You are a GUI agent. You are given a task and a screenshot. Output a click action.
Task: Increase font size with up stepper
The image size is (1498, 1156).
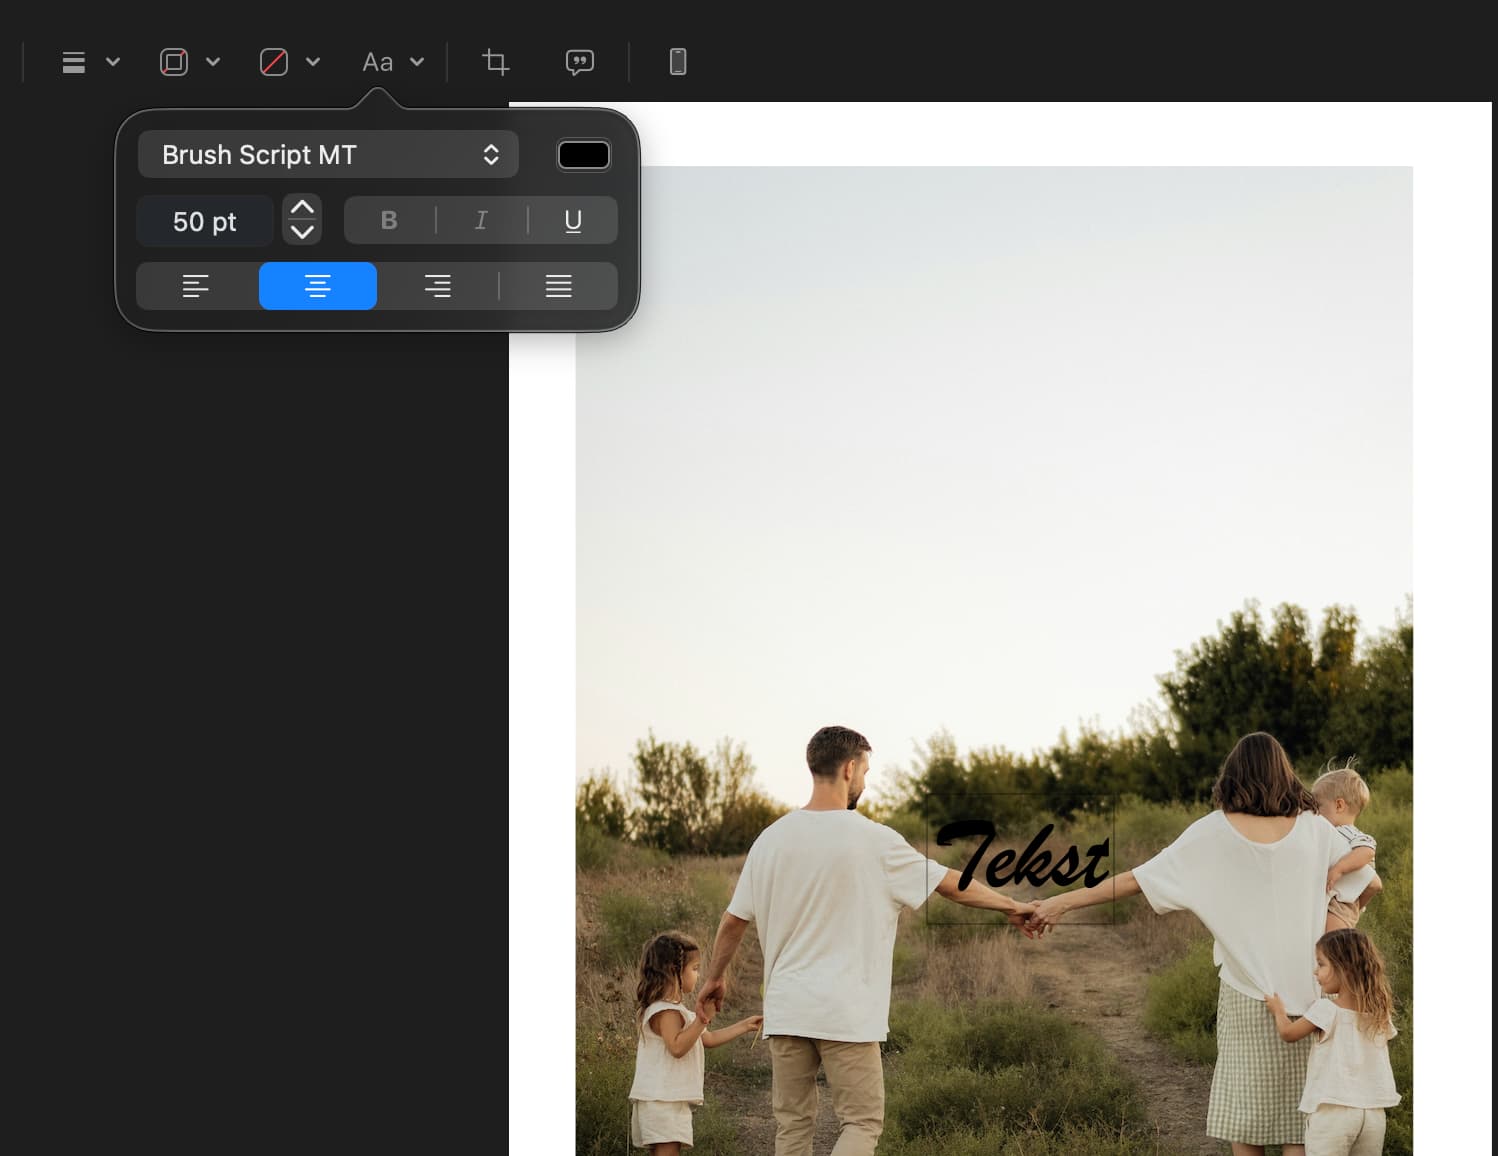click(302, 208)
